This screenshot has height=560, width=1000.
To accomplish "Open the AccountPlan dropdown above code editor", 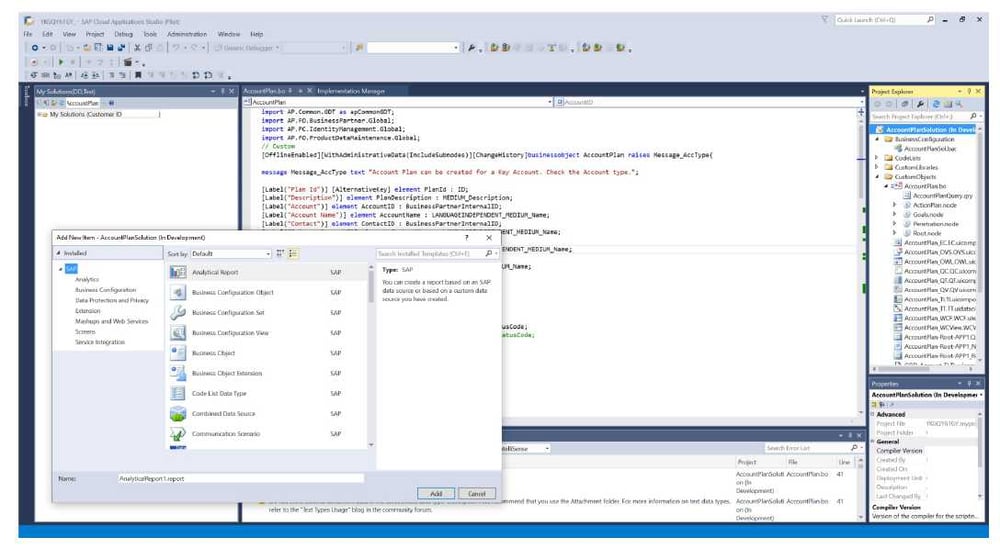I will (x=550, y=102).
